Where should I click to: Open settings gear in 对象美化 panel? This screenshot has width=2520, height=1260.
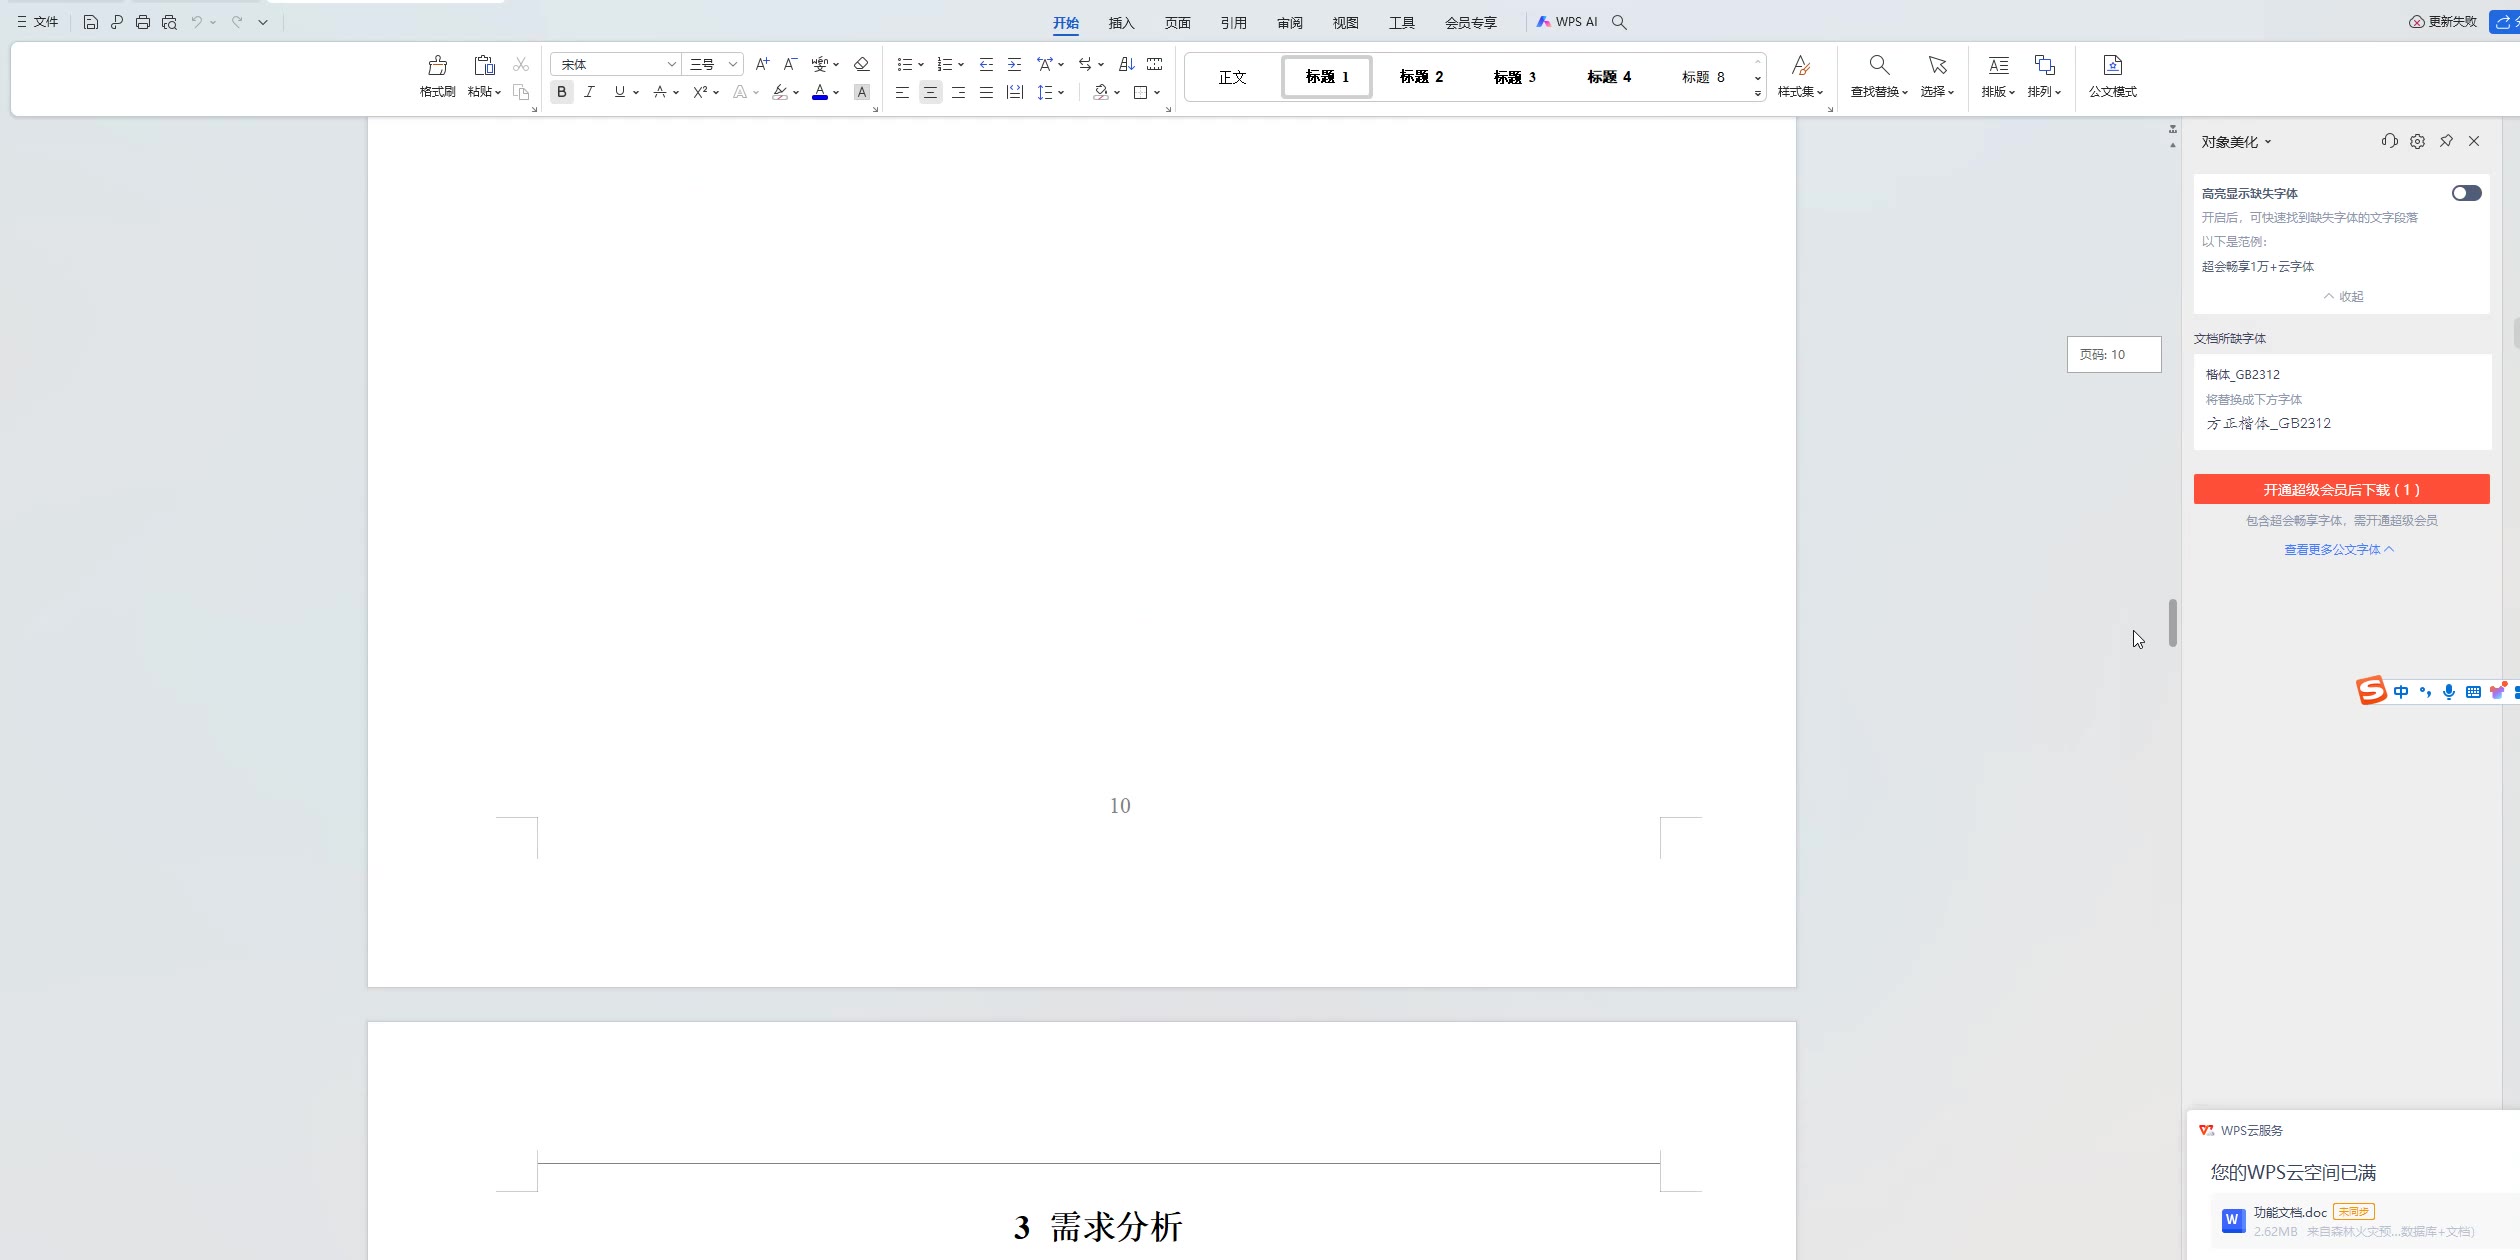[x=2417, y=142]
